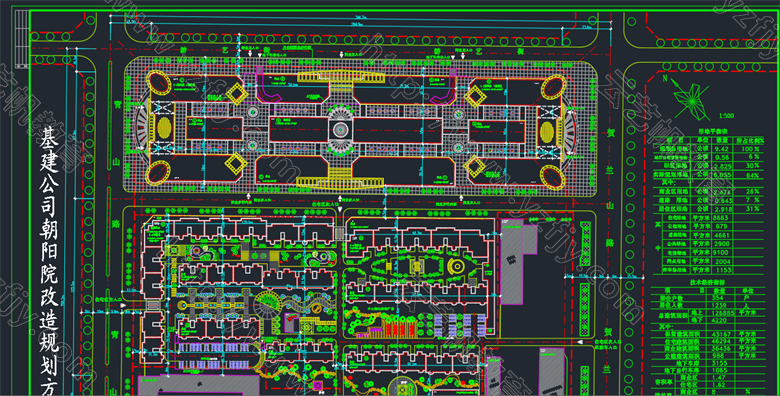The height and width of the screenshot is (396, 780).
Task: Select the yellow diamond near lower-right block
Action: 476,167
